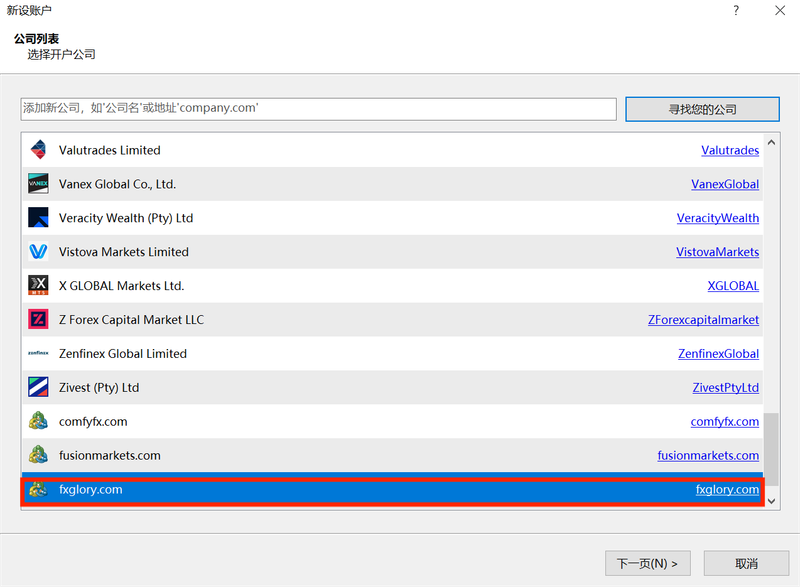Click the scrollbar up arrow

[x=771, y=142]
